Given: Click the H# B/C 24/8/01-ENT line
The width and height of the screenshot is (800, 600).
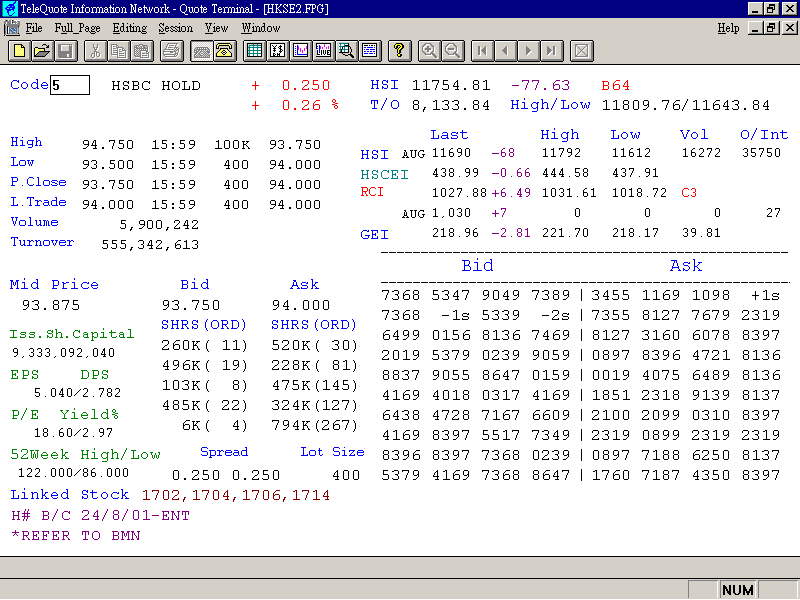Looking at the screenshot, I should [101, 516].
